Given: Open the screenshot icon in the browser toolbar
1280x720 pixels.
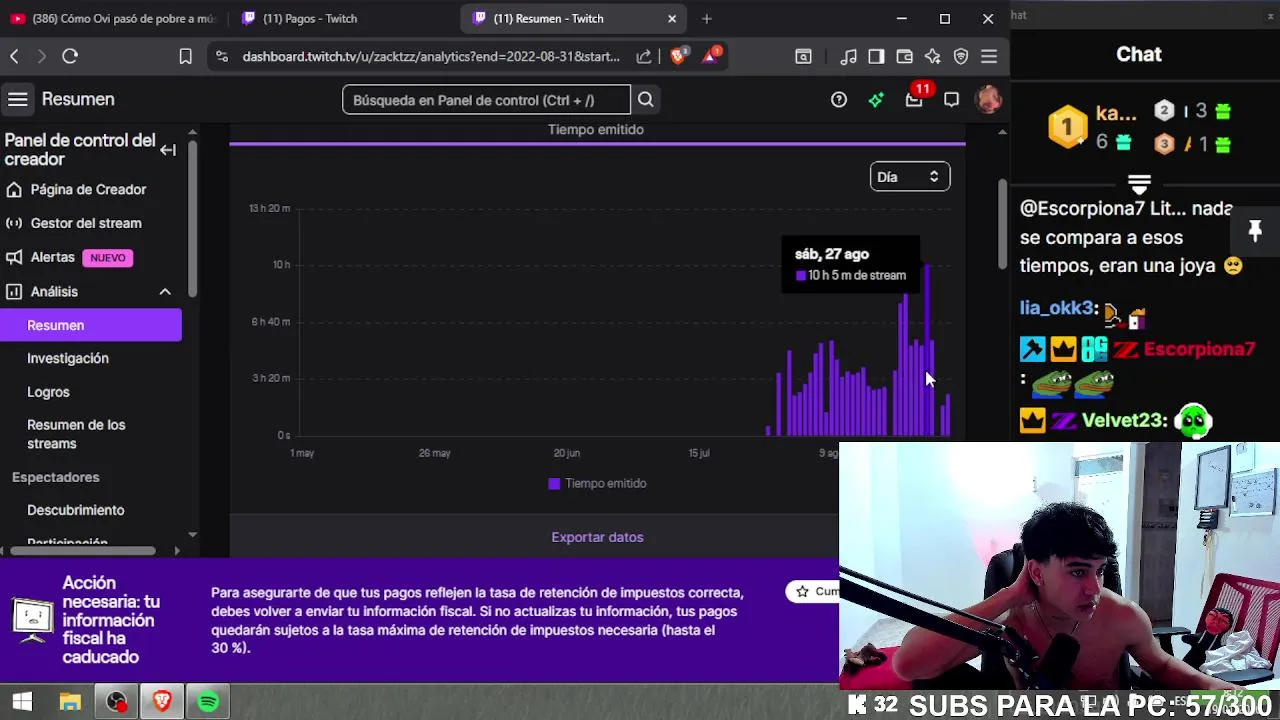Looking at the screenshot, I should click(x=803, y=57).
